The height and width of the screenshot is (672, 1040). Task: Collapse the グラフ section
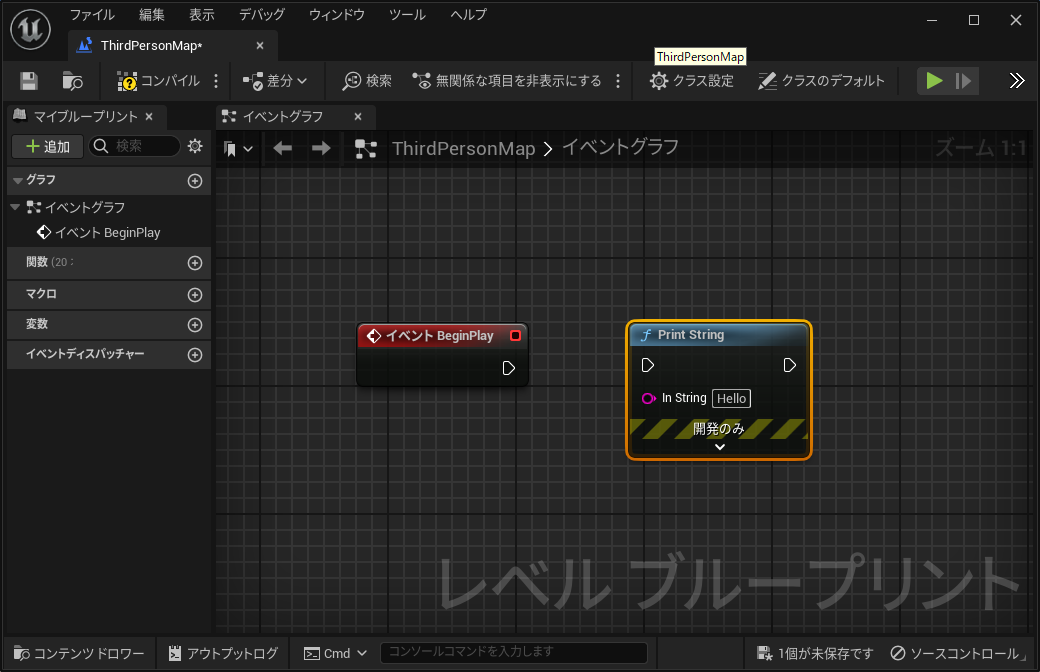point(19,180)
